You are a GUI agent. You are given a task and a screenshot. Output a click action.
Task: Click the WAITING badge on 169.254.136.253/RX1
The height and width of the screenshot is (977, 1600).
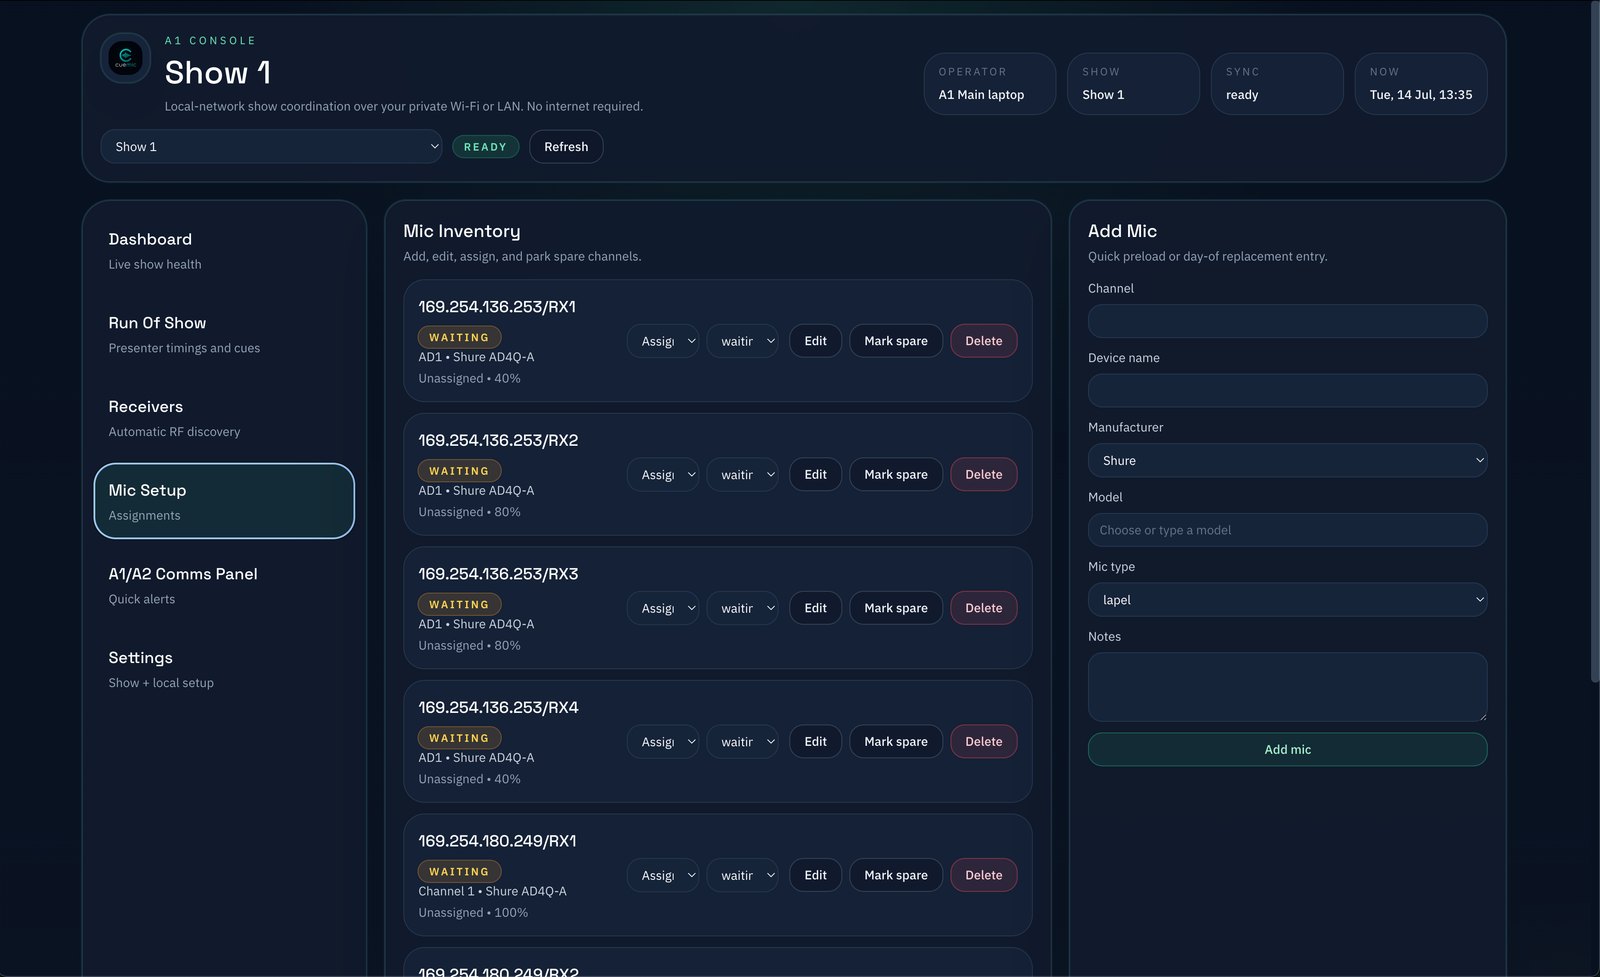(x=459, y=337)
